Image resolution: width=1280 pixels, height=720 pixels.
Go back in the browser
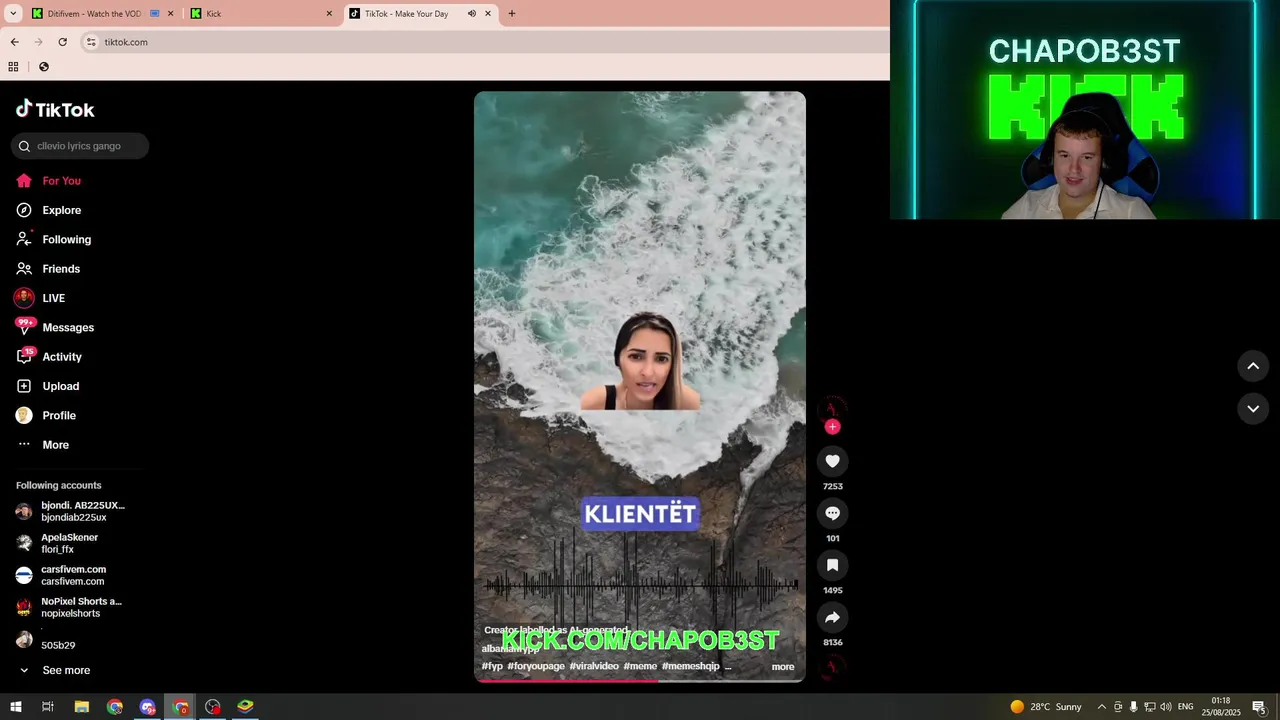click(14, 42)
